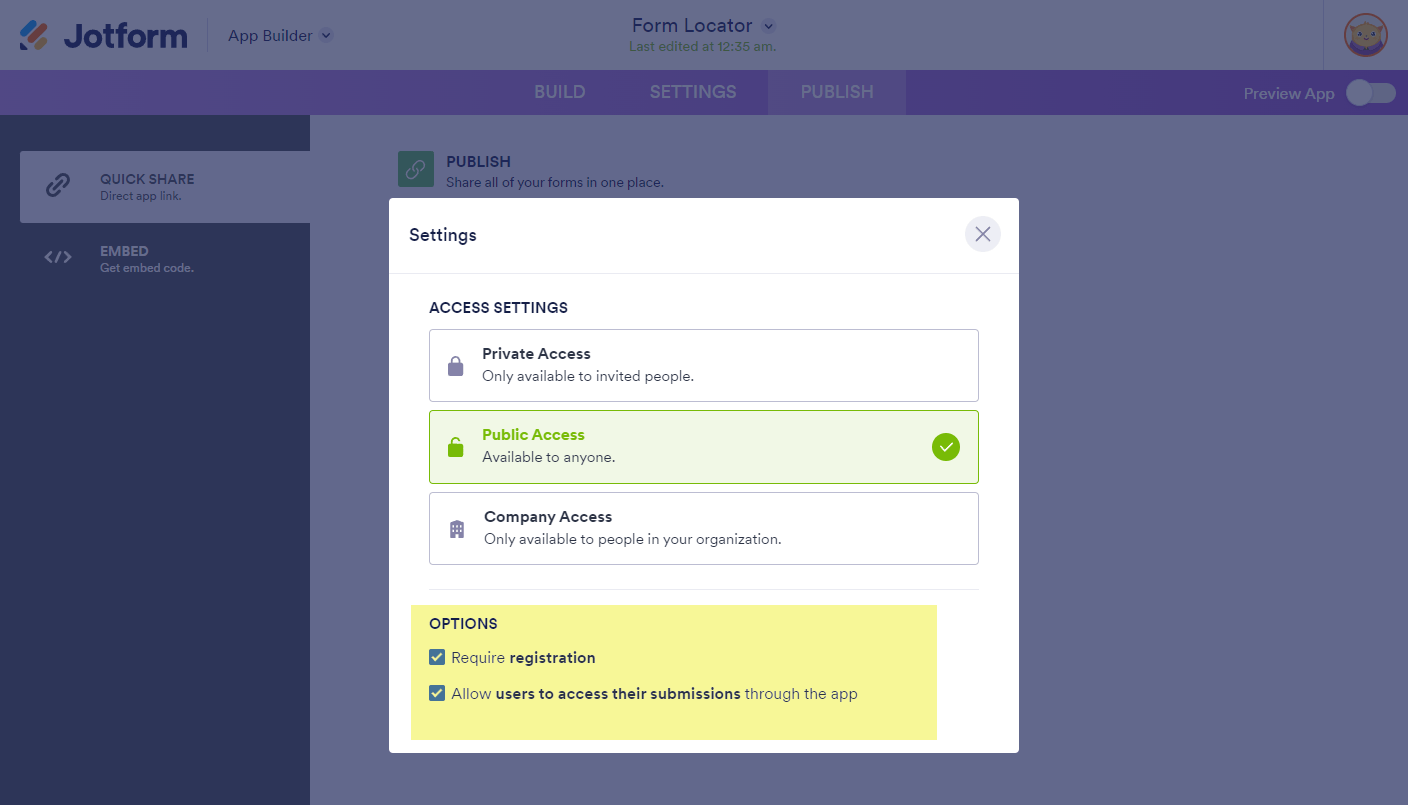Click the Private Access lock icon
1408x805 pixels.
(456, 366)
